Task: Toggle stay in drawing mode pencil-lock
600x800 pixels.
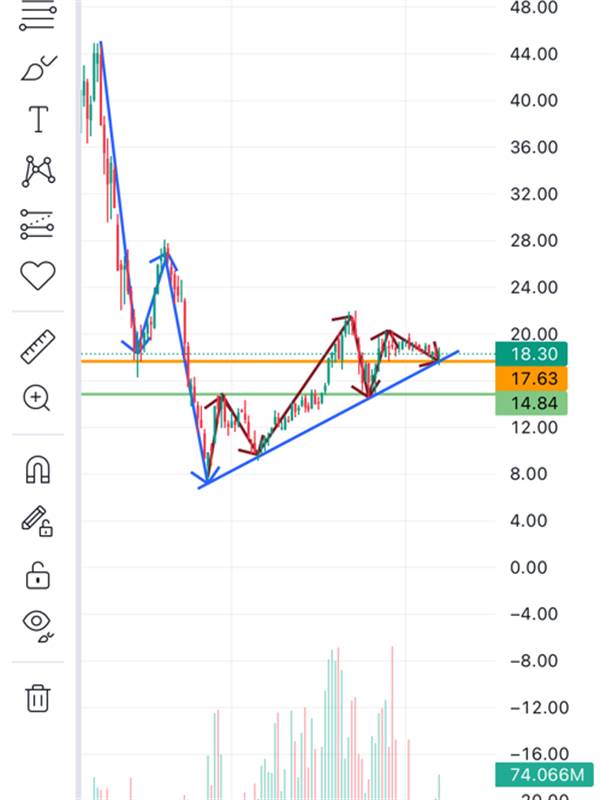Action: 37,521
